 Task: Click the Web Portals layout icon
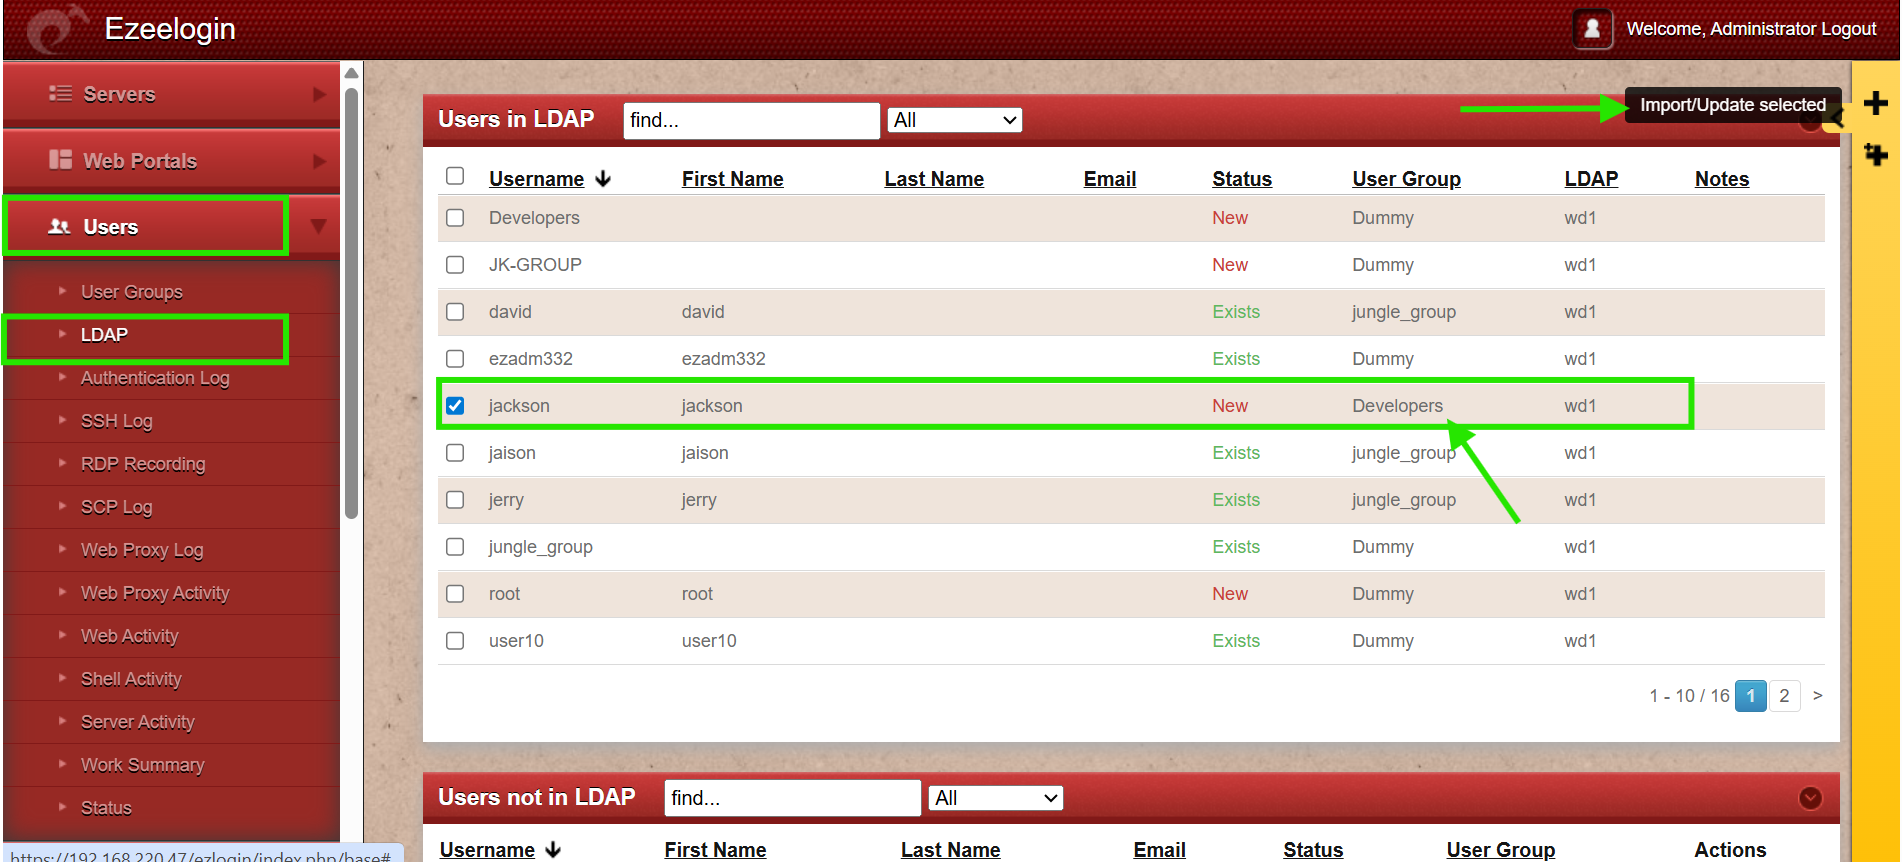pos(60,160)
